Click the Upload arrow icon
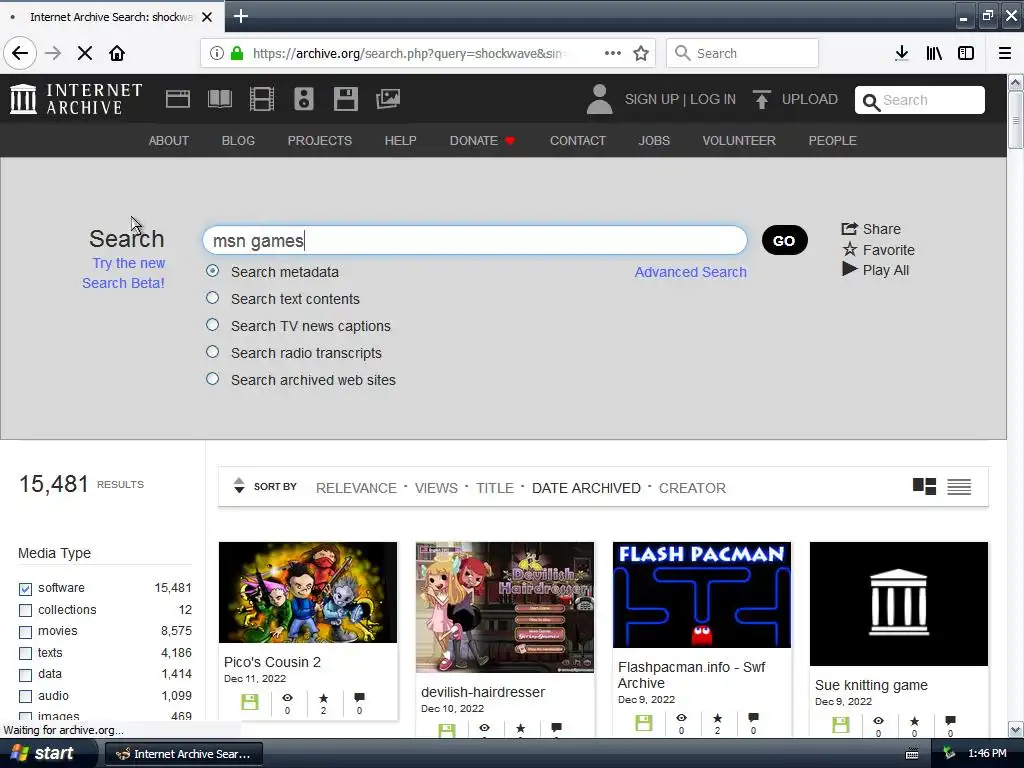The image size is (1024, 768). click(761, 99)
